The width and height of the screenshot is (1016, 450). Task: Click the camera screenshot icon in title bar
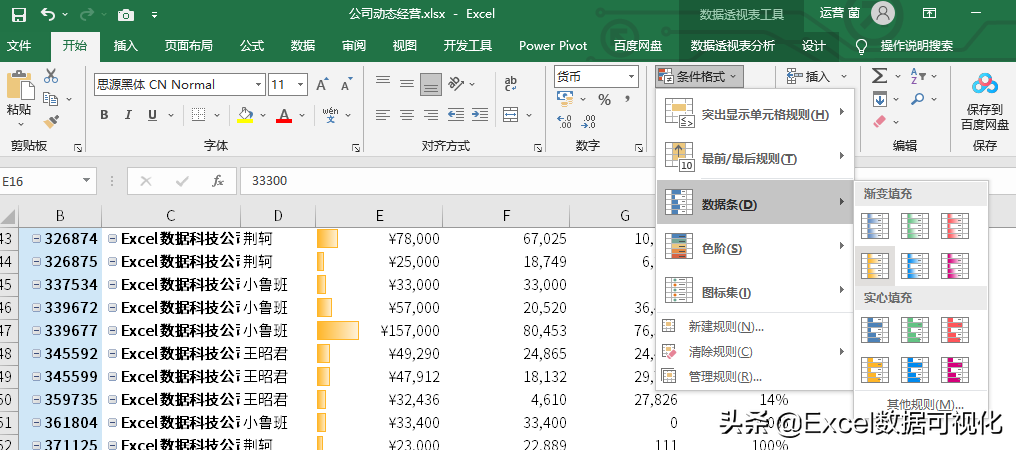(x=126, y=14)
